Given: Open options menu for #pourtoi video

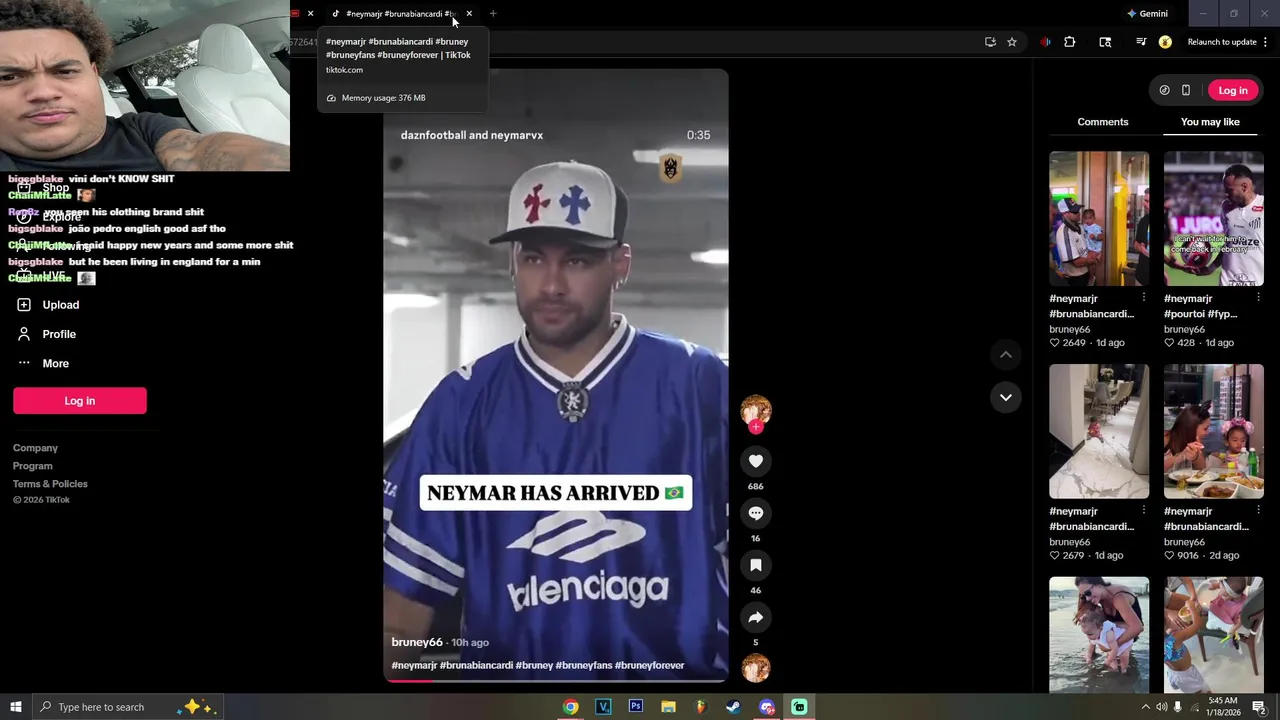Looking at the screenshot, I should click(x=1258, y=298).
